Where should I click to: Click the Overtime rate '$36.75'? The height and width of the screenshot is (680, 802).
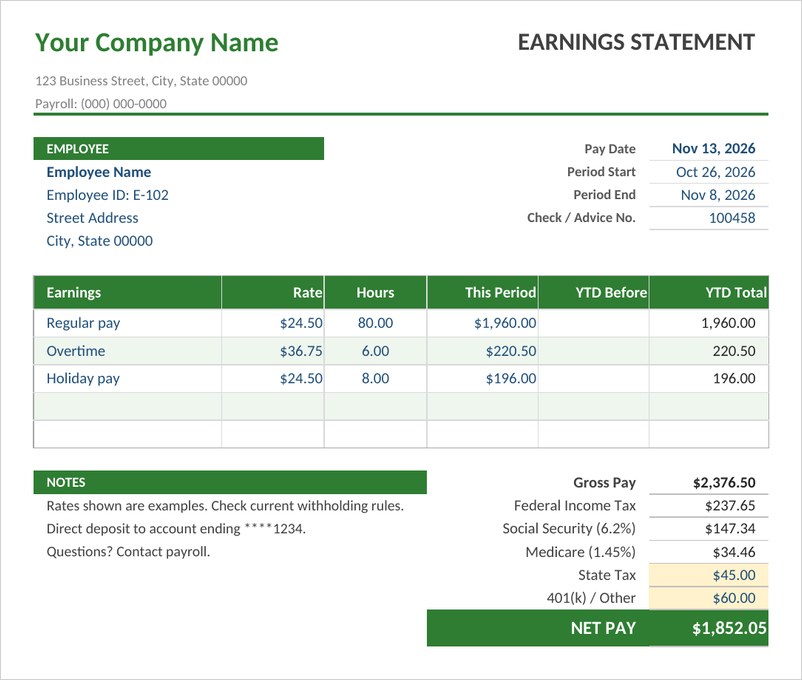(x=301, y=351)
